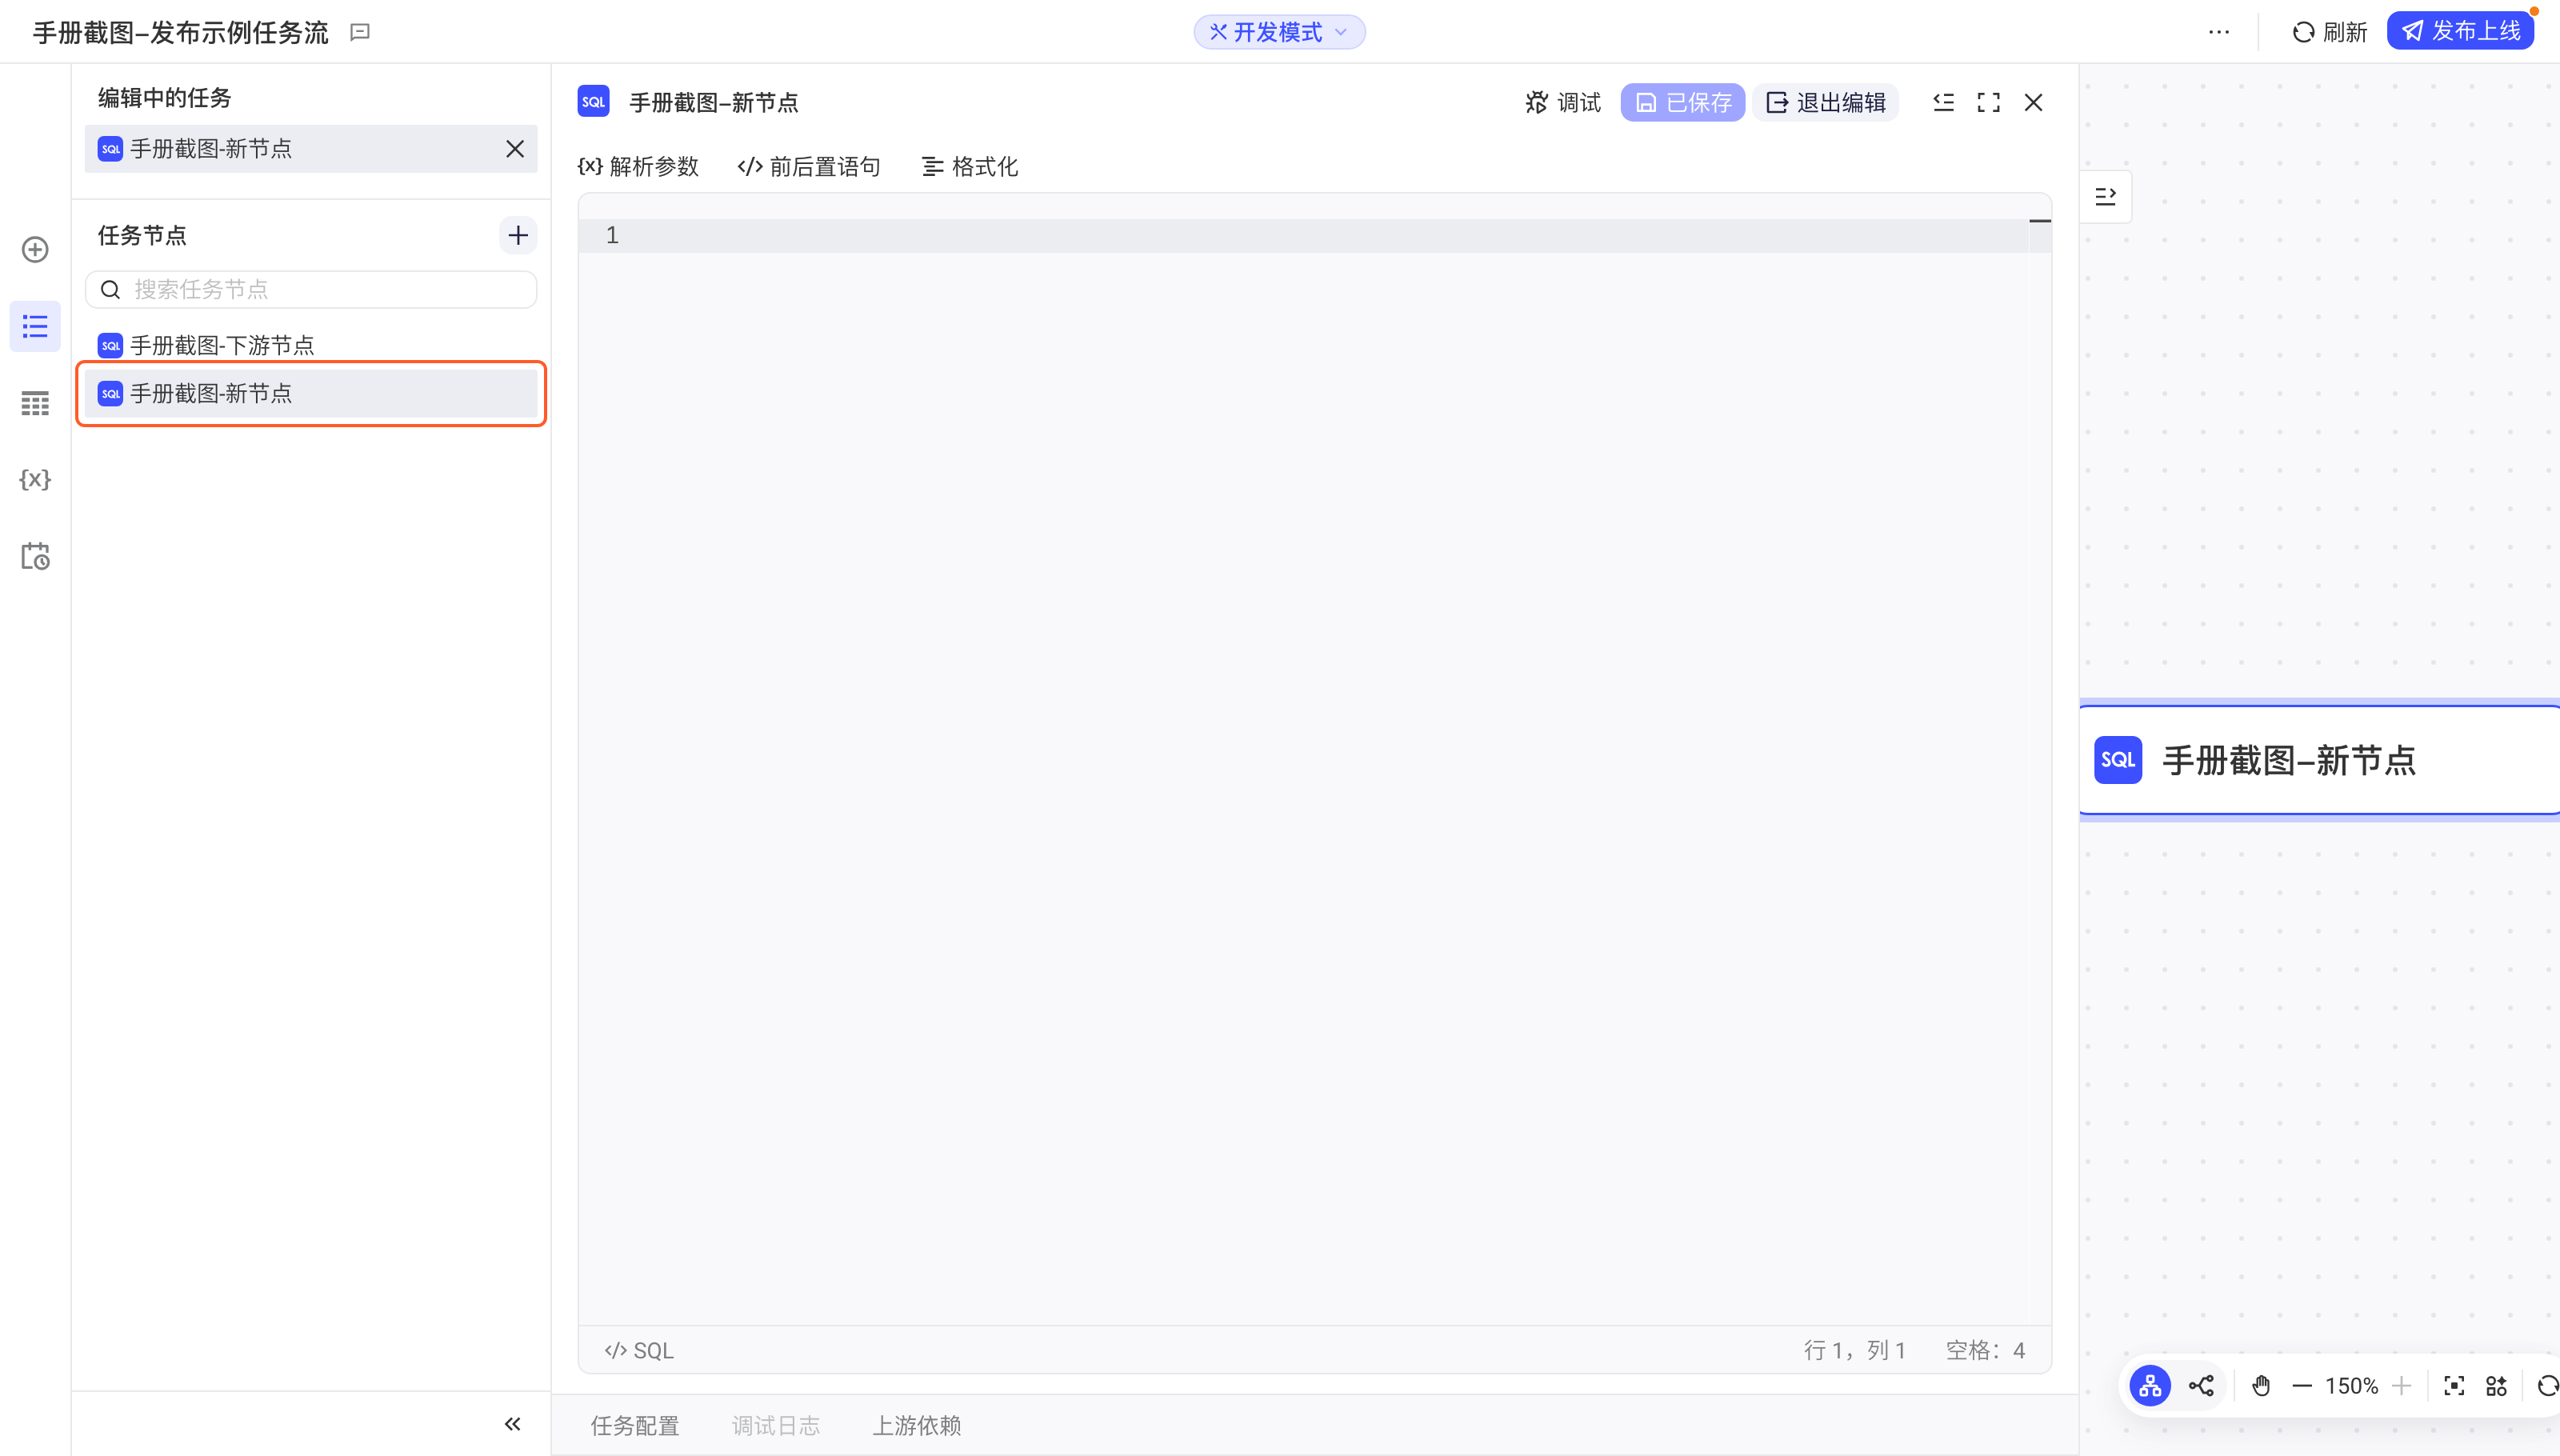Click the 150% zoom level value
Viewport: 2560px width, 1456px height.
2351,1386
